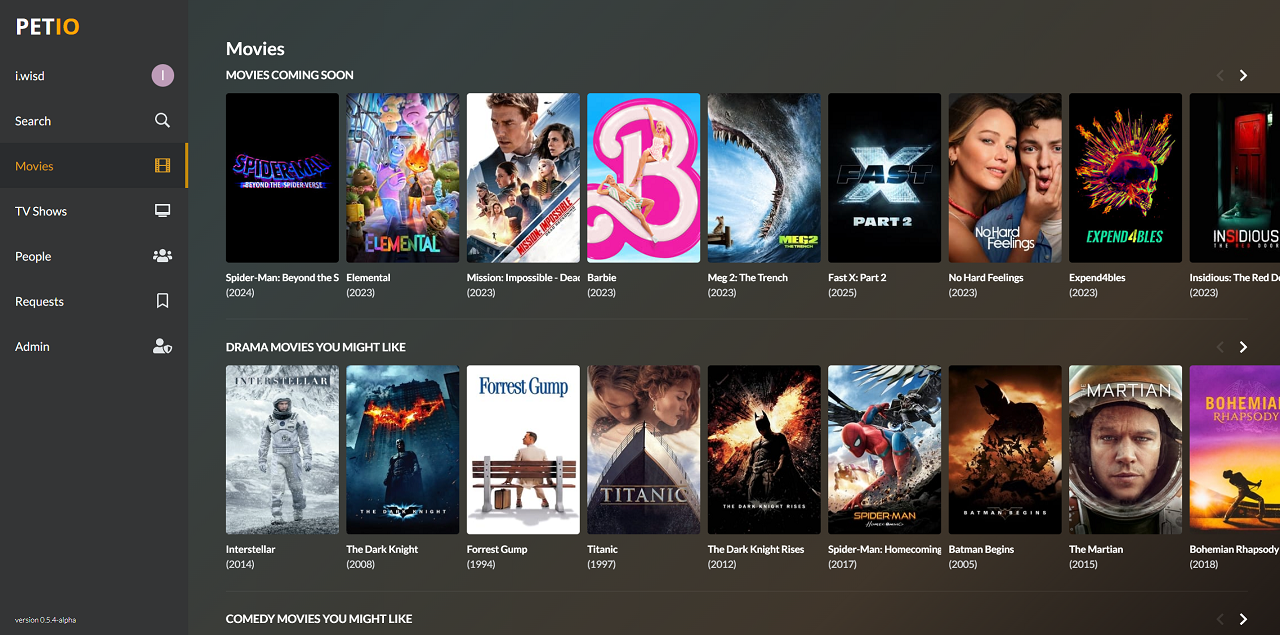Screen dimensions: 1280x635
Task: Open the Elemental movie poster
Action: 402,177
